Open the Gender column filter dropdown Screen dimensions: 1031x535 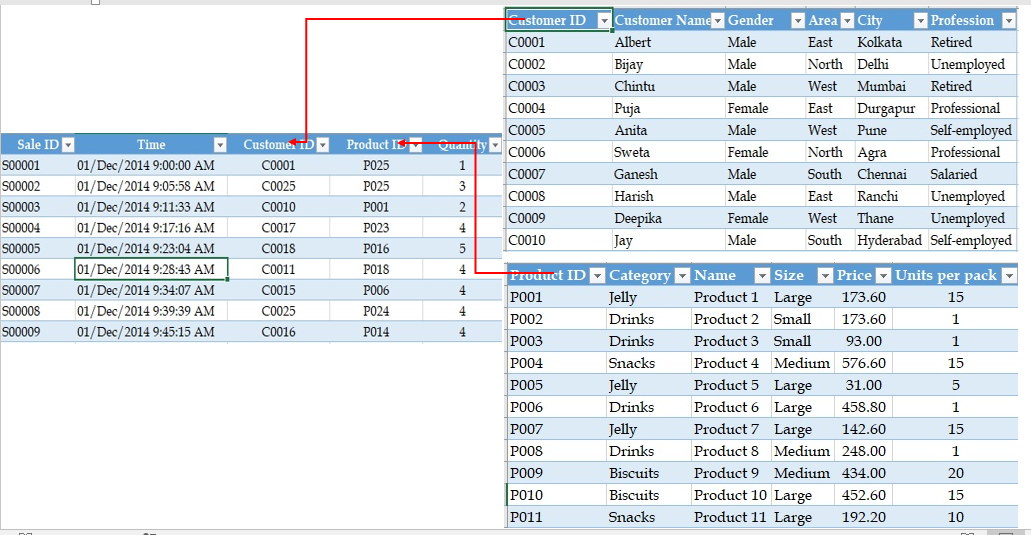click(798, 21)
